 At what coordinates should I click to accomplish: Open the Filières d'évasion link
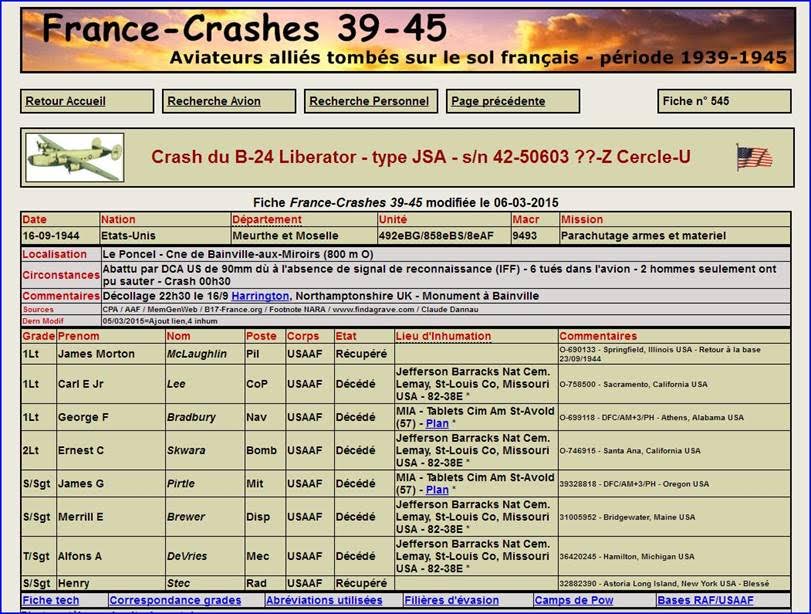451,600
